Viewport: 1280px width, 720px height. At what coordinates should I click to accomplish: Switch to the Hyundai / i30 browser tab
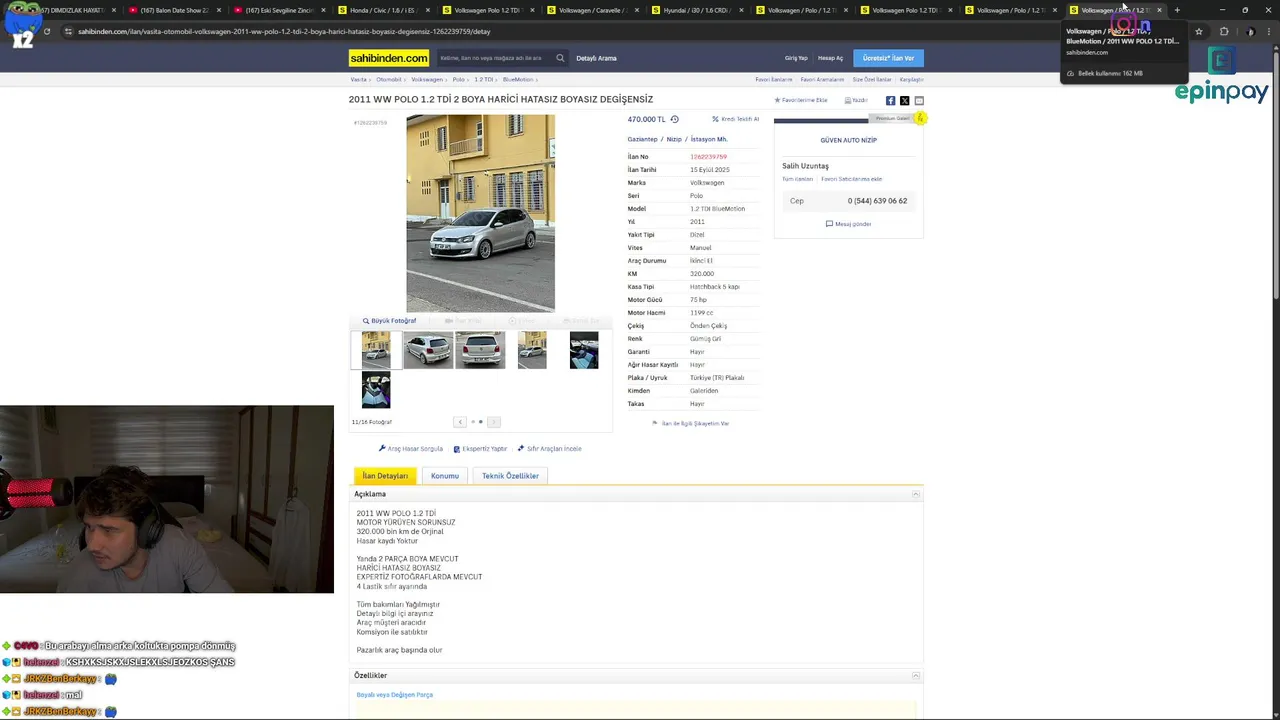pyautogui.click(x=696, y=10)
